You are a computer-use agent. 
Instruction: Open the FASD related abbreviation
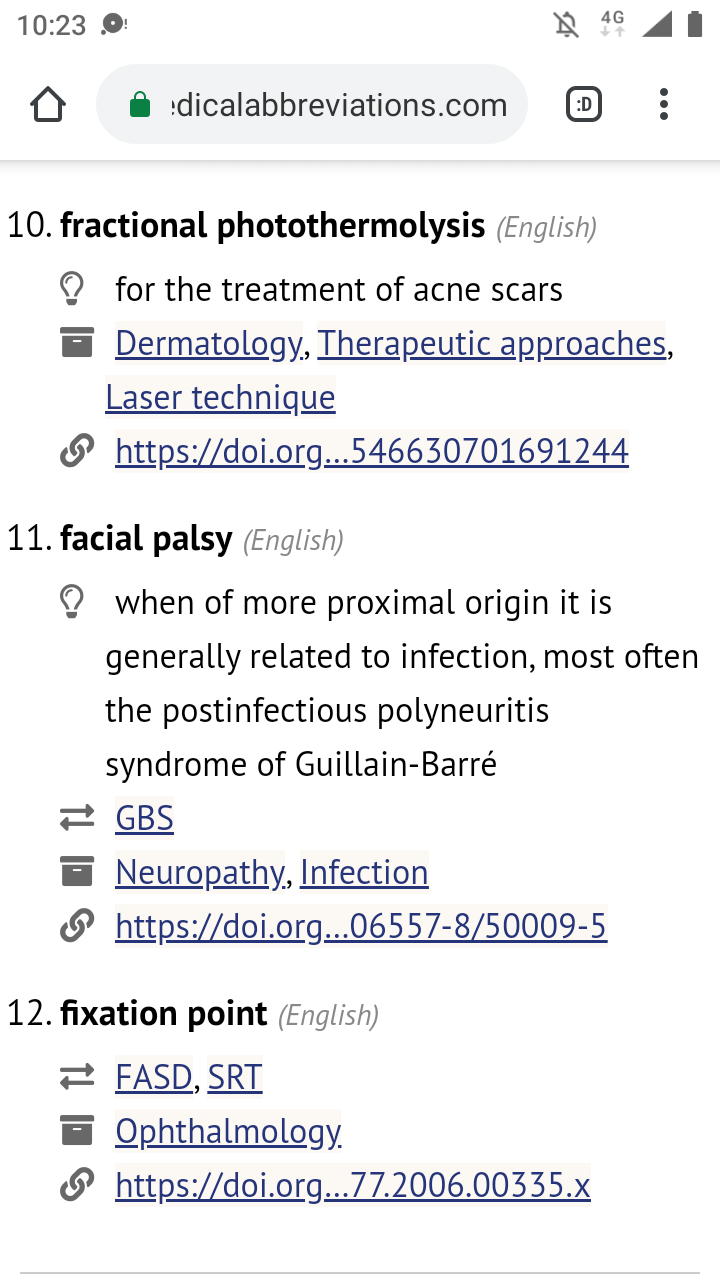(x=154, y=1078)
